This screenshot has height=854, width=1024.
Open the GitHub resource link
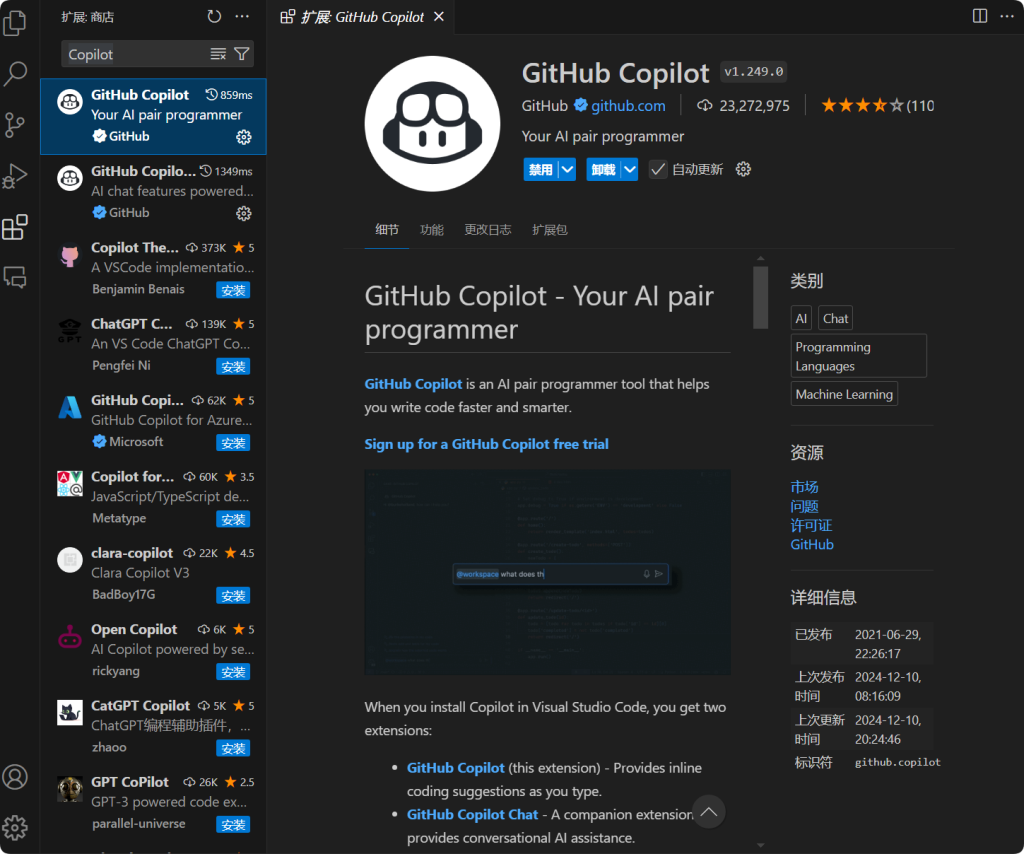(x=812, y=545)
